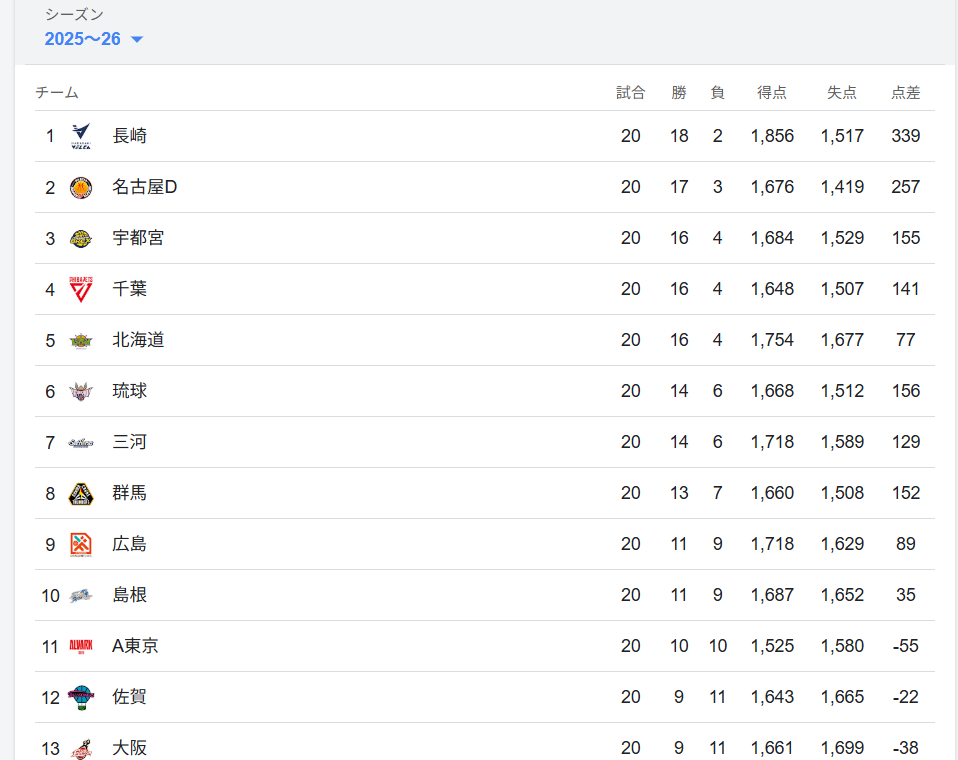This screenshot has height=760, width=958.
Task: Click the 勝 column header
Action: (679, 92)
